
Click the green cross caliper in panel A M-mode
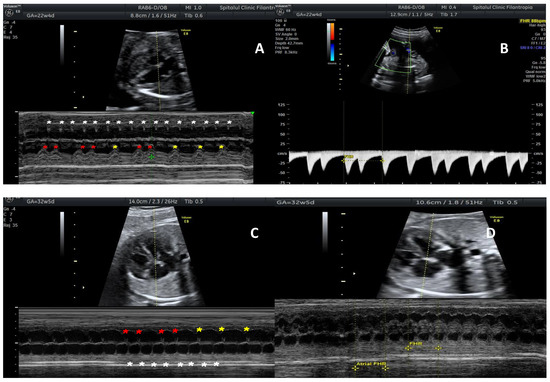151,157
